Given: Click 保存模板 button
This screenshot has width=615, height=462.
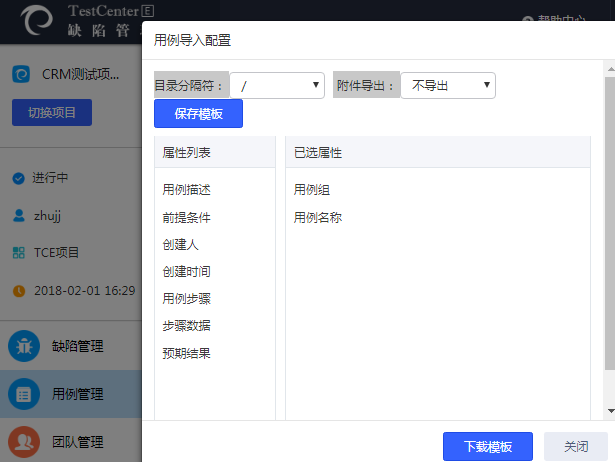Looking at the screenshot, I should (198, 114).
